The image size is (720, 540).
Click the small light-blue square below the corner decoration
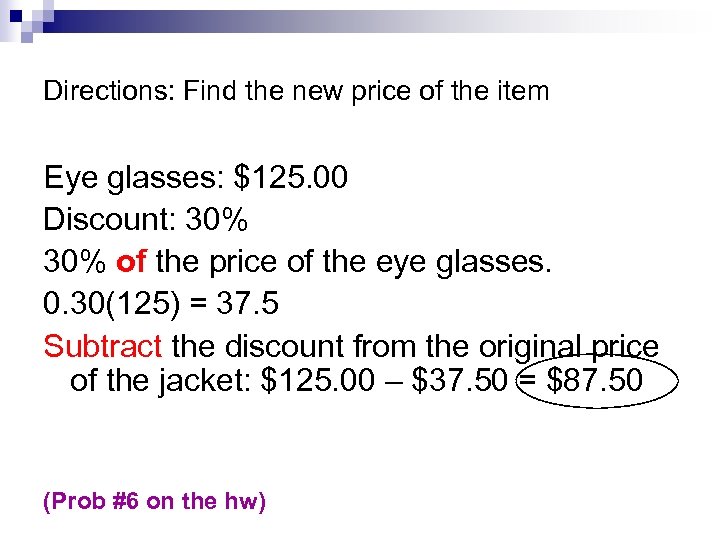27,37
